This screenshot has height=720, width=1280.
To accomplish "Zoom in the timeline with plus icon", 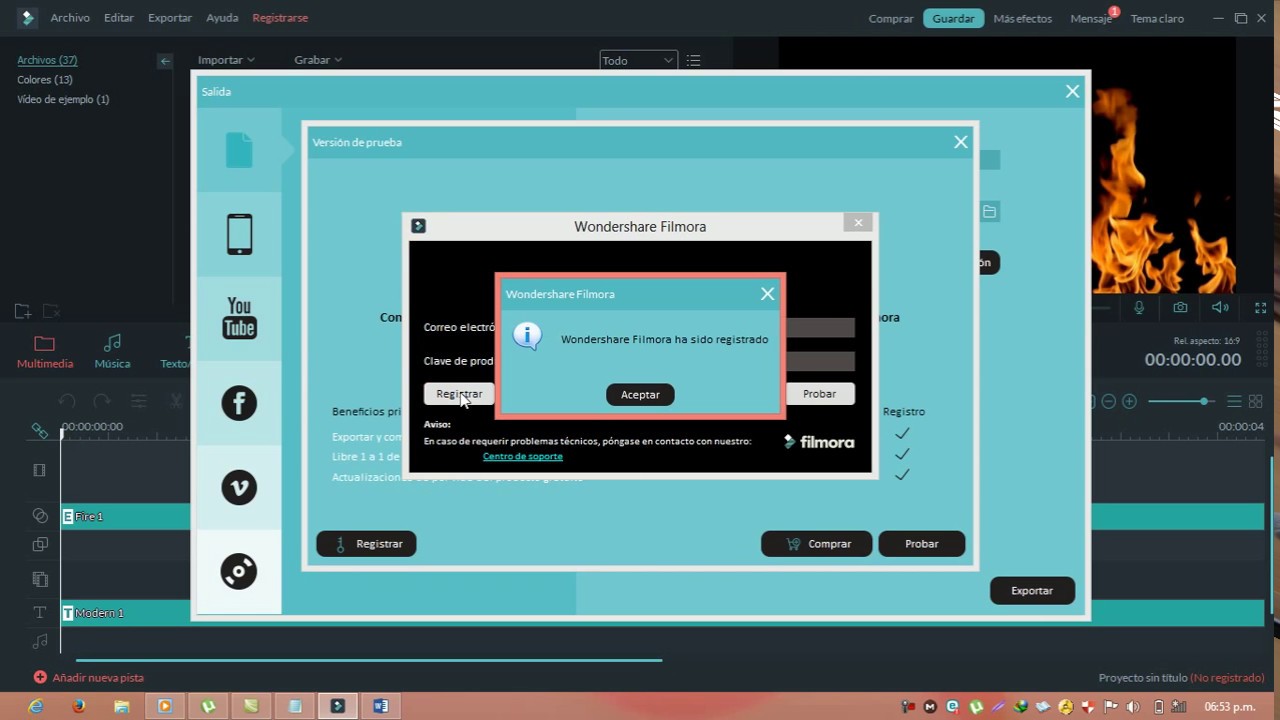I will (x=1130, y=401).
